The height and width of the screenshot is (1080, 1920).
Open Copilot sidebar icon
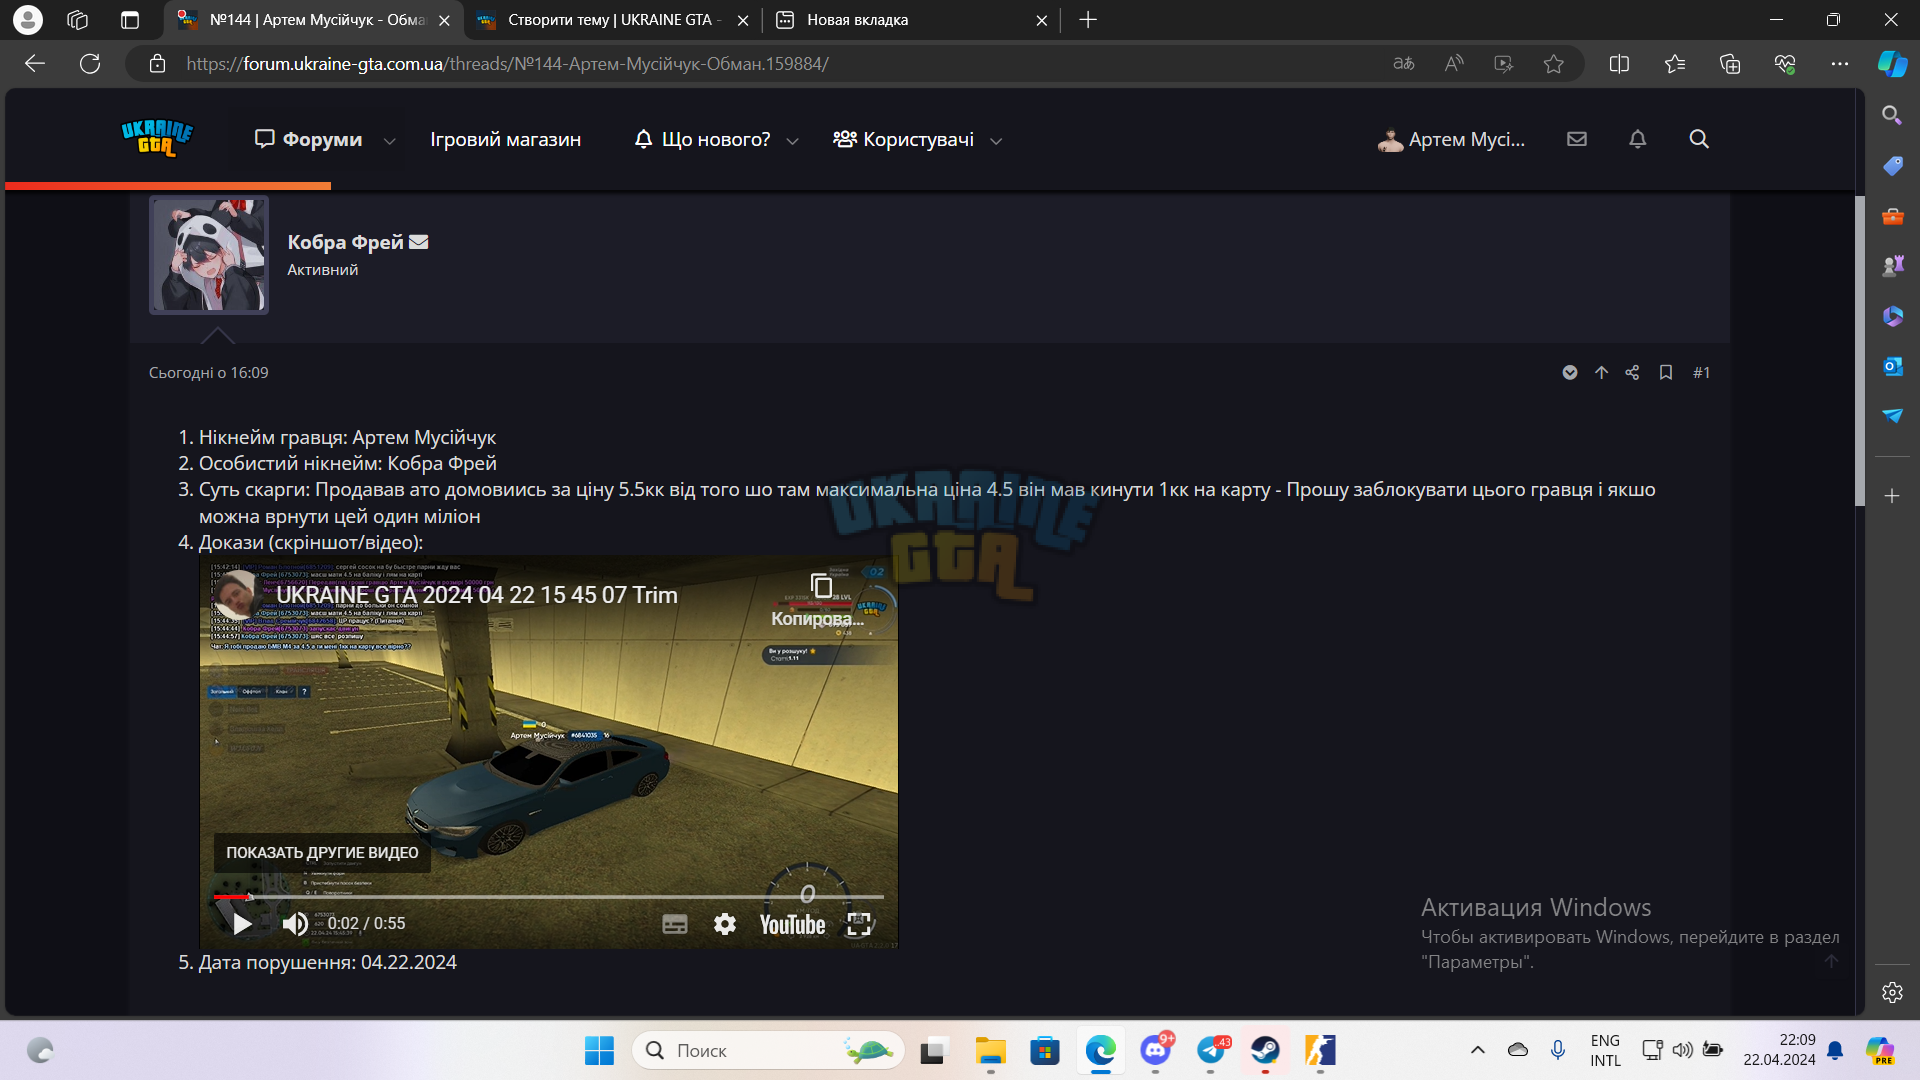[1892, 64]
